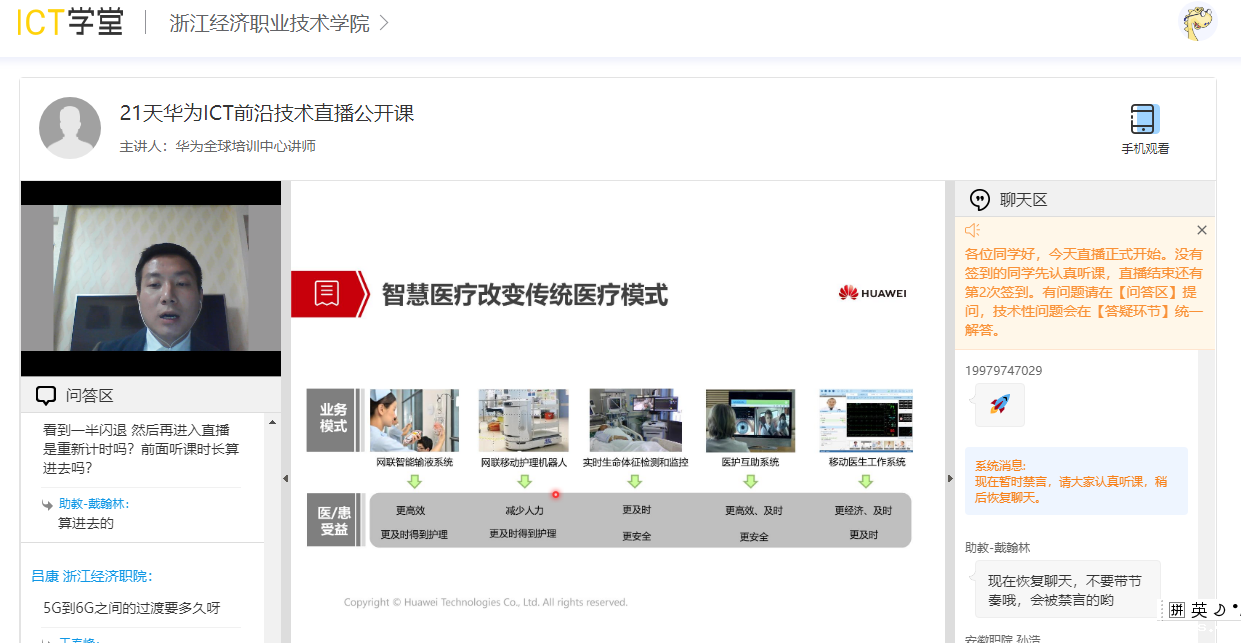The width and height of the screenshot is (1241, 643).
Task: Select the 聊天区 panel header
Action: (1023, 199)
